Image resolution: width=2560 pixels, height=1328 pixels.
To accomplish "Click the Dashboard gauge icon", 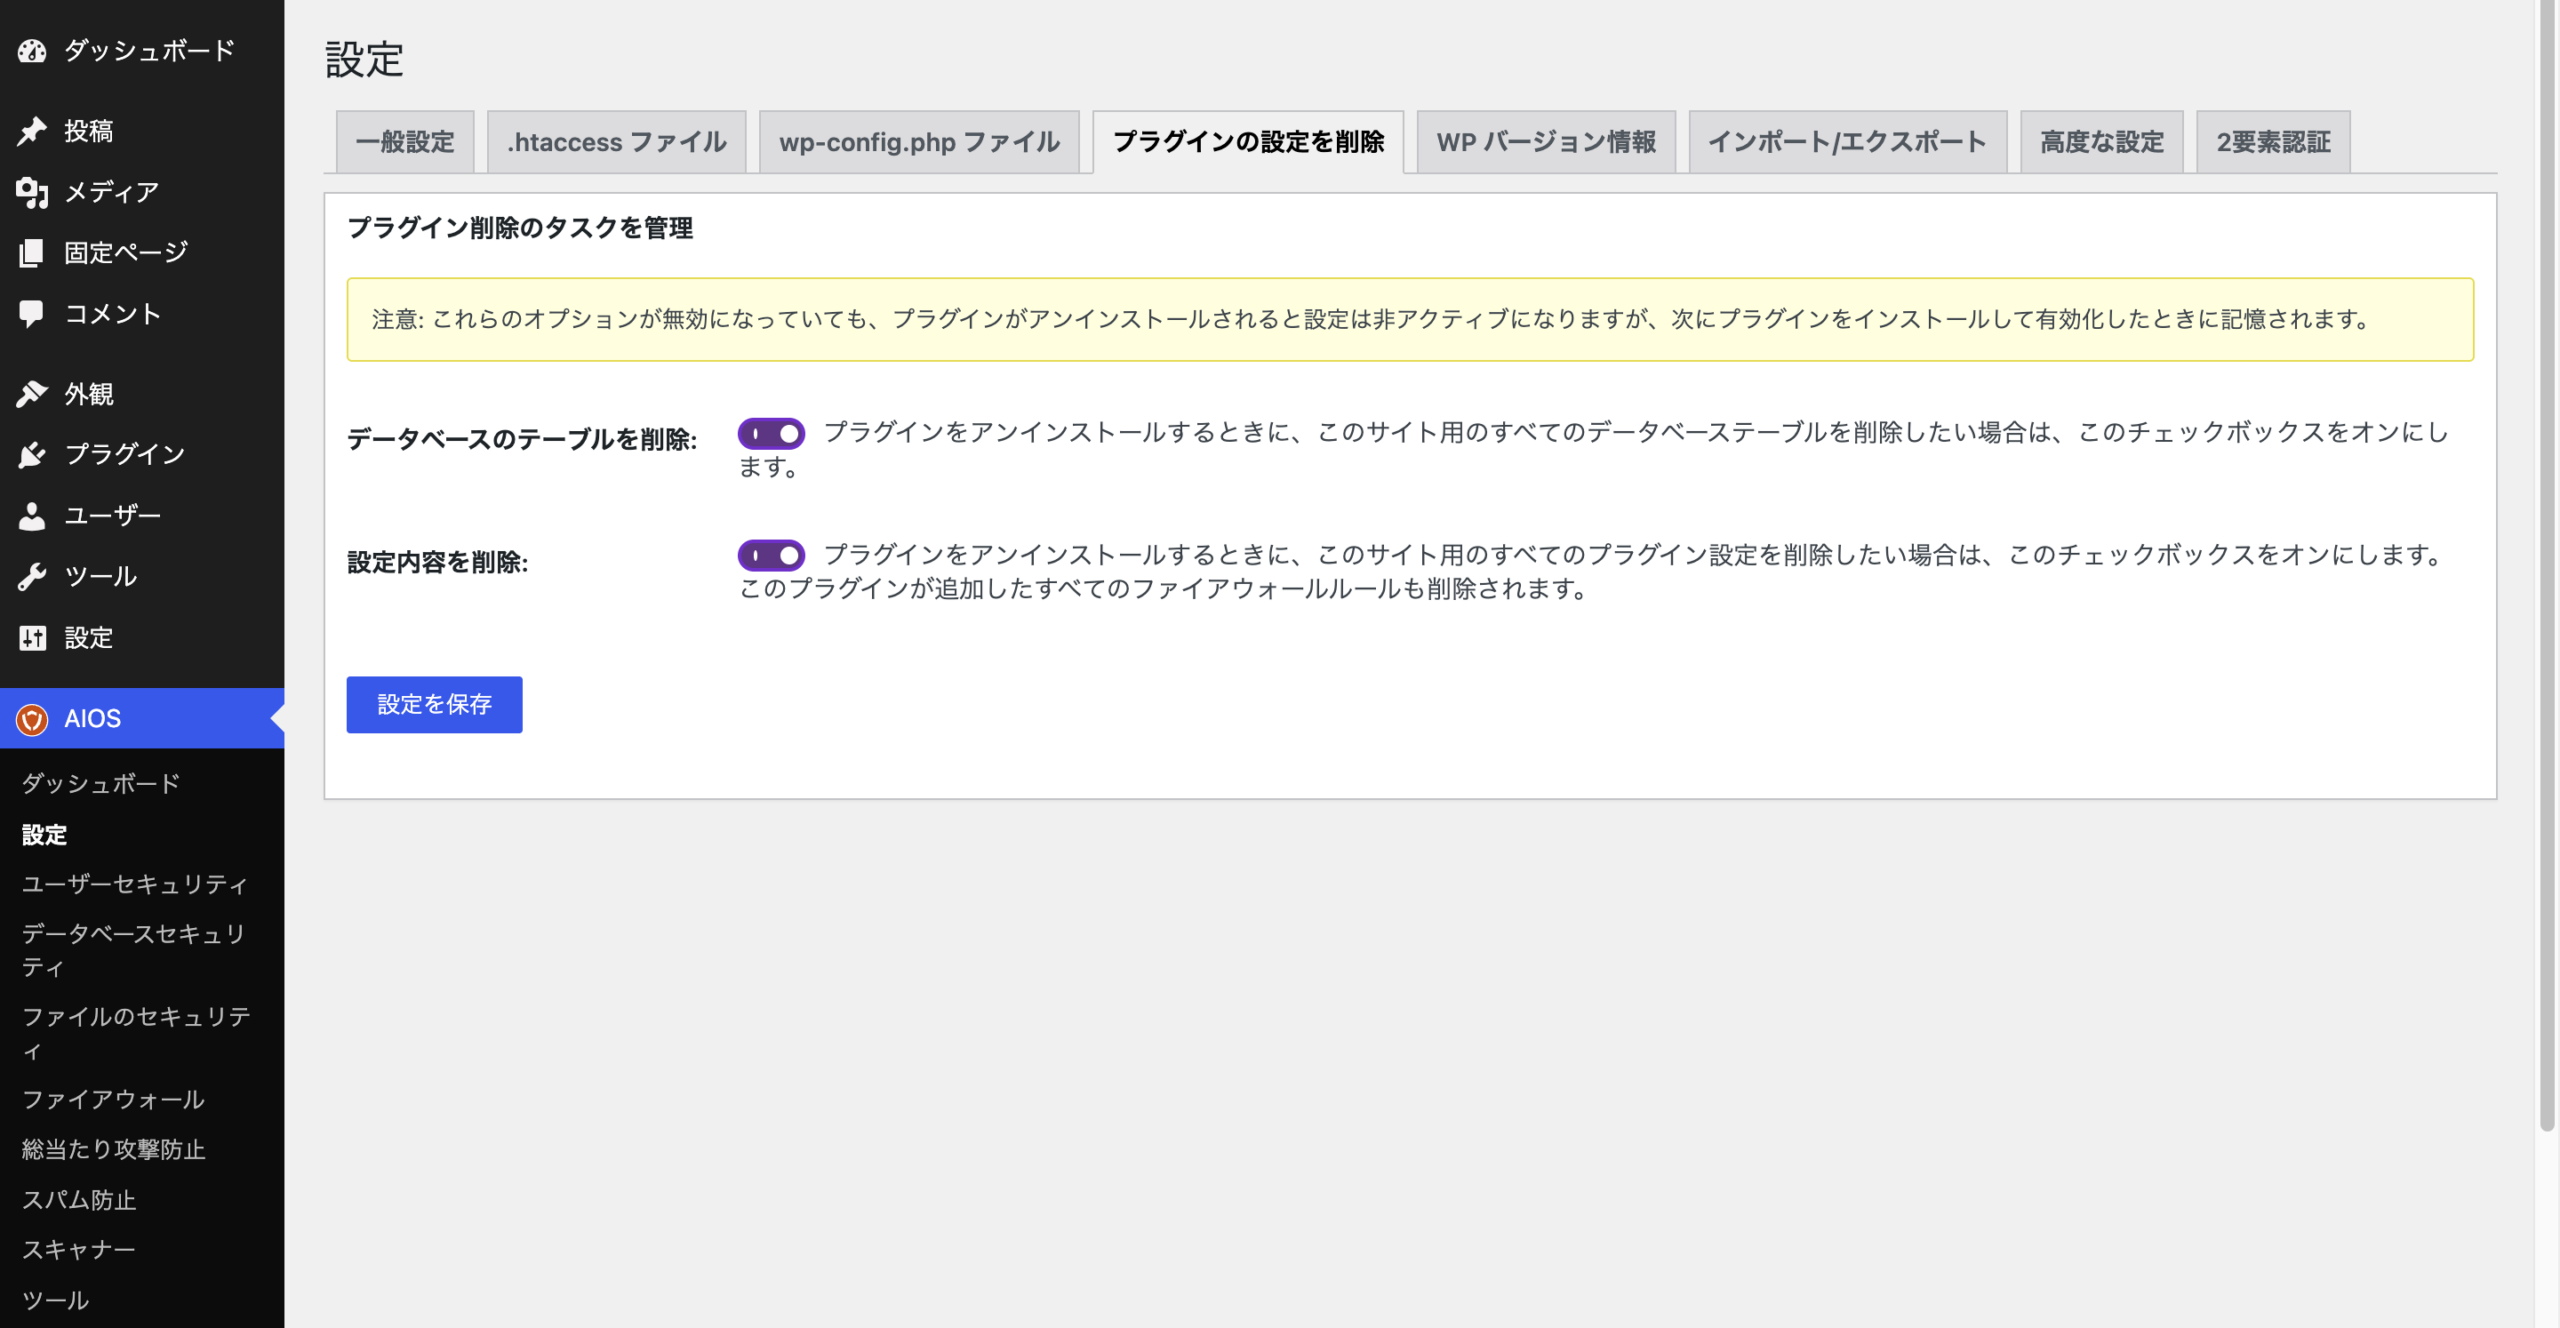I will pyautogui.click(x=32, y=50).
